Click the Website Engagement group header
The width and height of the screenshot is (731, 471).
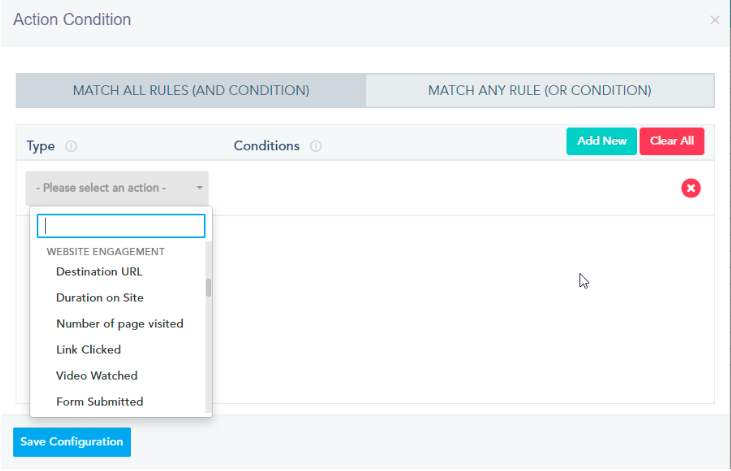106,252
